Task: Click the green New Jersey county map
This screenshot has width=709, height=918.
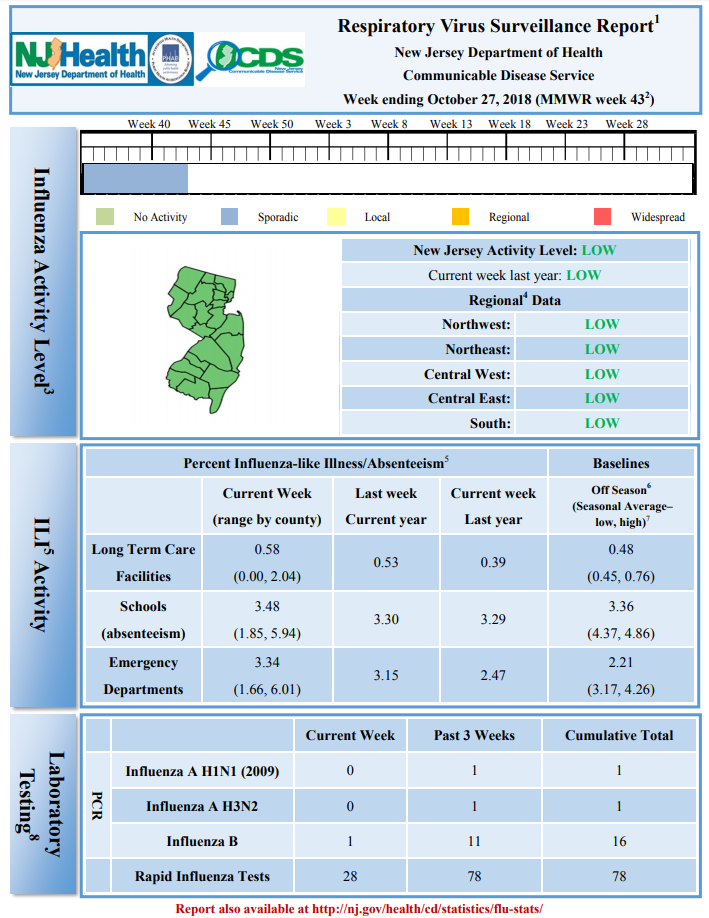Action: coord(205,340)
